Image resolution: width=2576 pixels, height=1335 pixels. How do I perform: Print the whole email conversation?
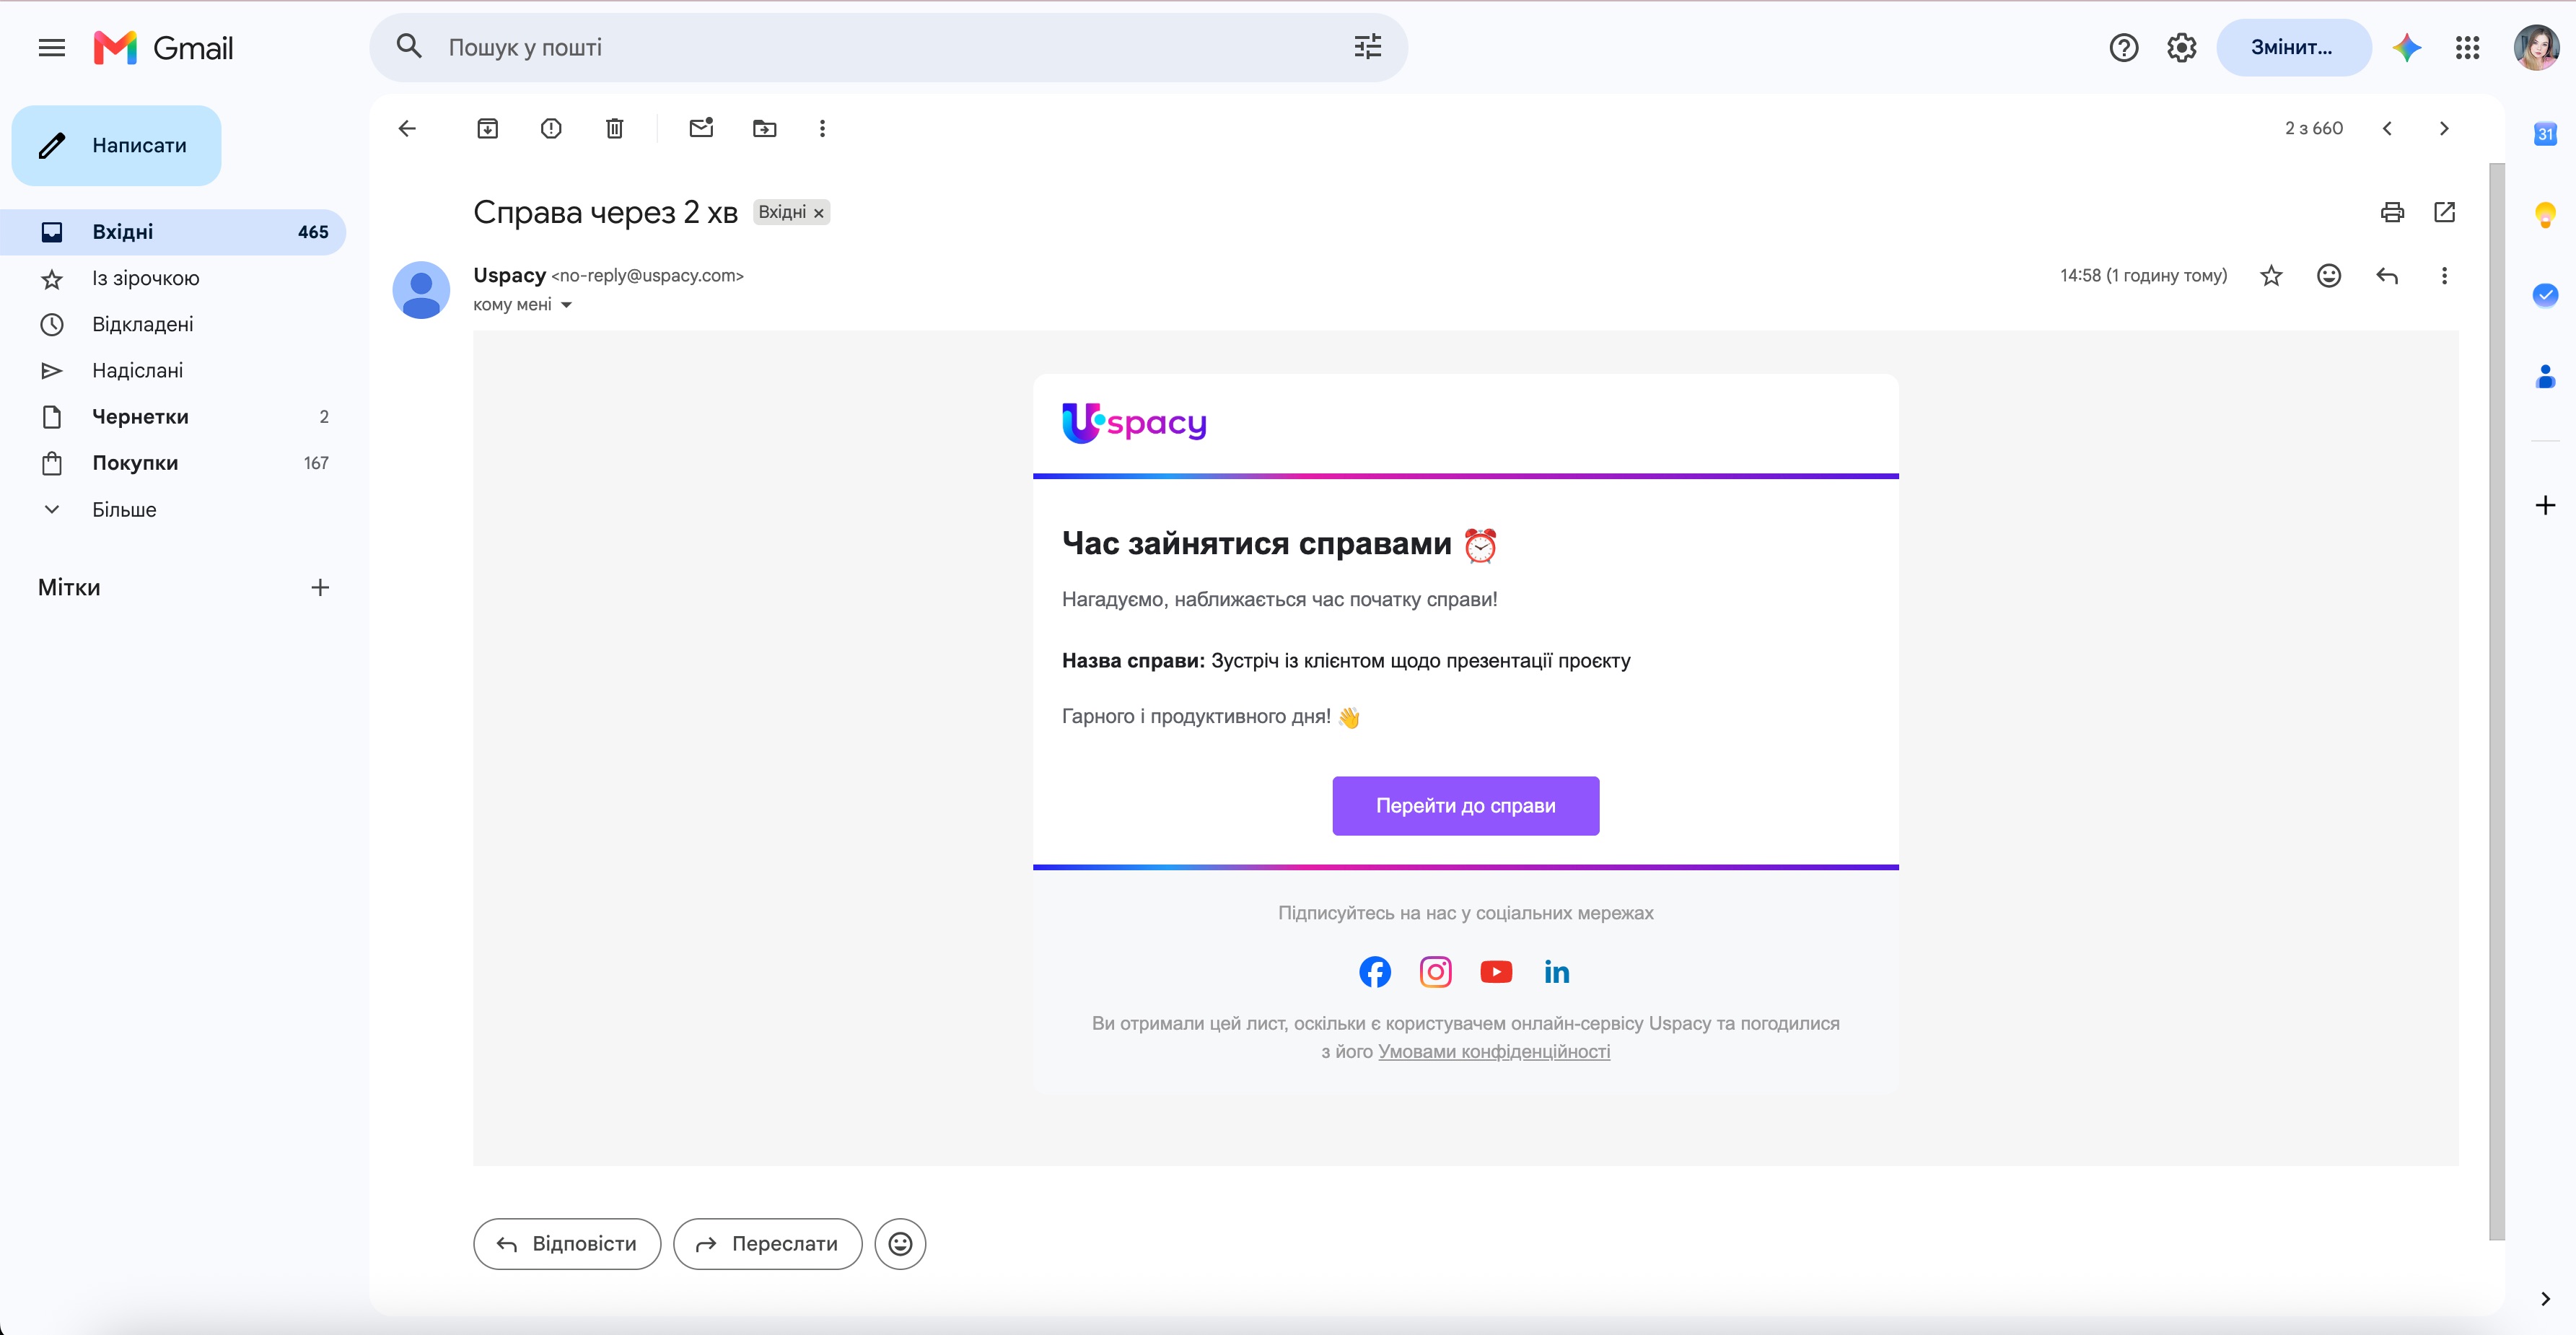tap(2392, 212)
